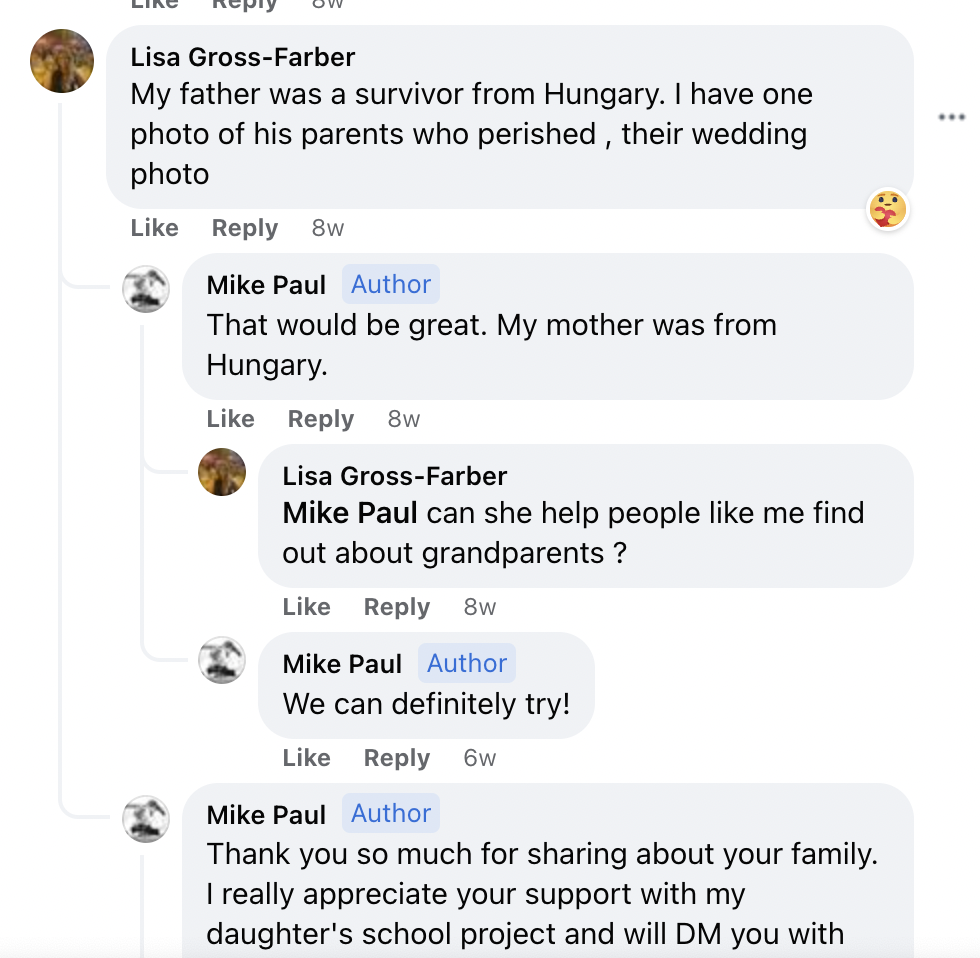
Task: Like Lisa's reply asking about grandparents
Action: pos(306,607)
